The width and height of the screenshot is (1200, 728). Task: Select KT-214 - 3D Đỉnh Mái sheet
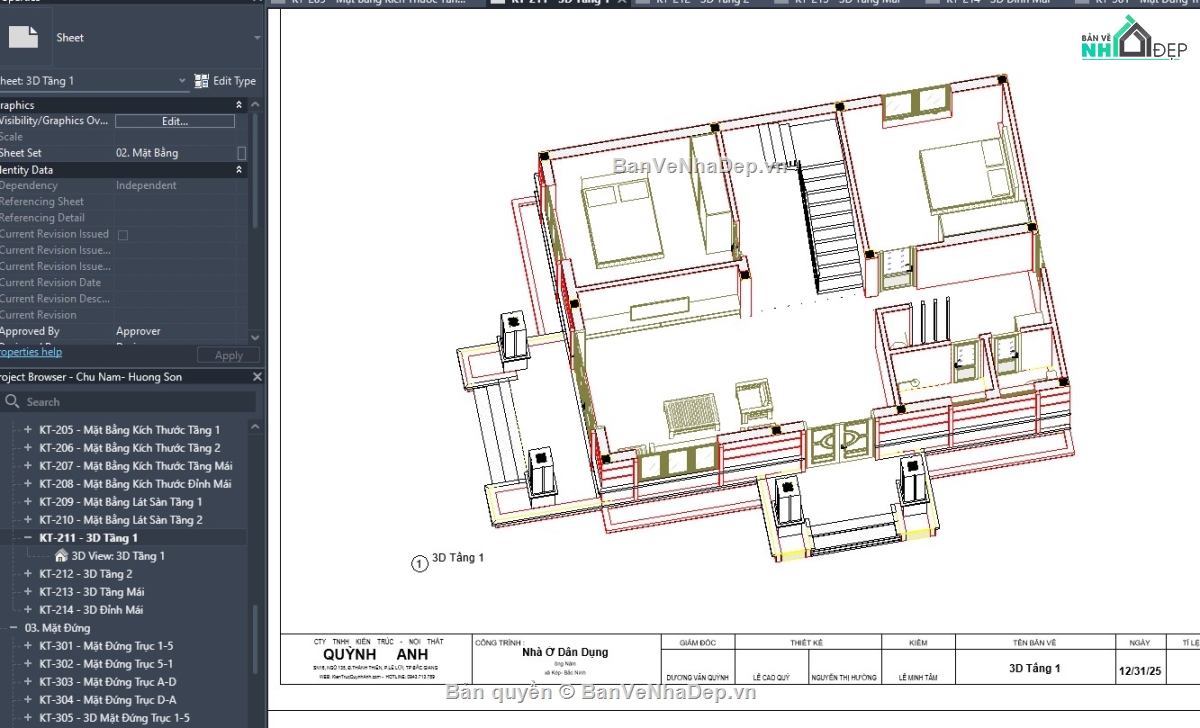pos(91,610)
